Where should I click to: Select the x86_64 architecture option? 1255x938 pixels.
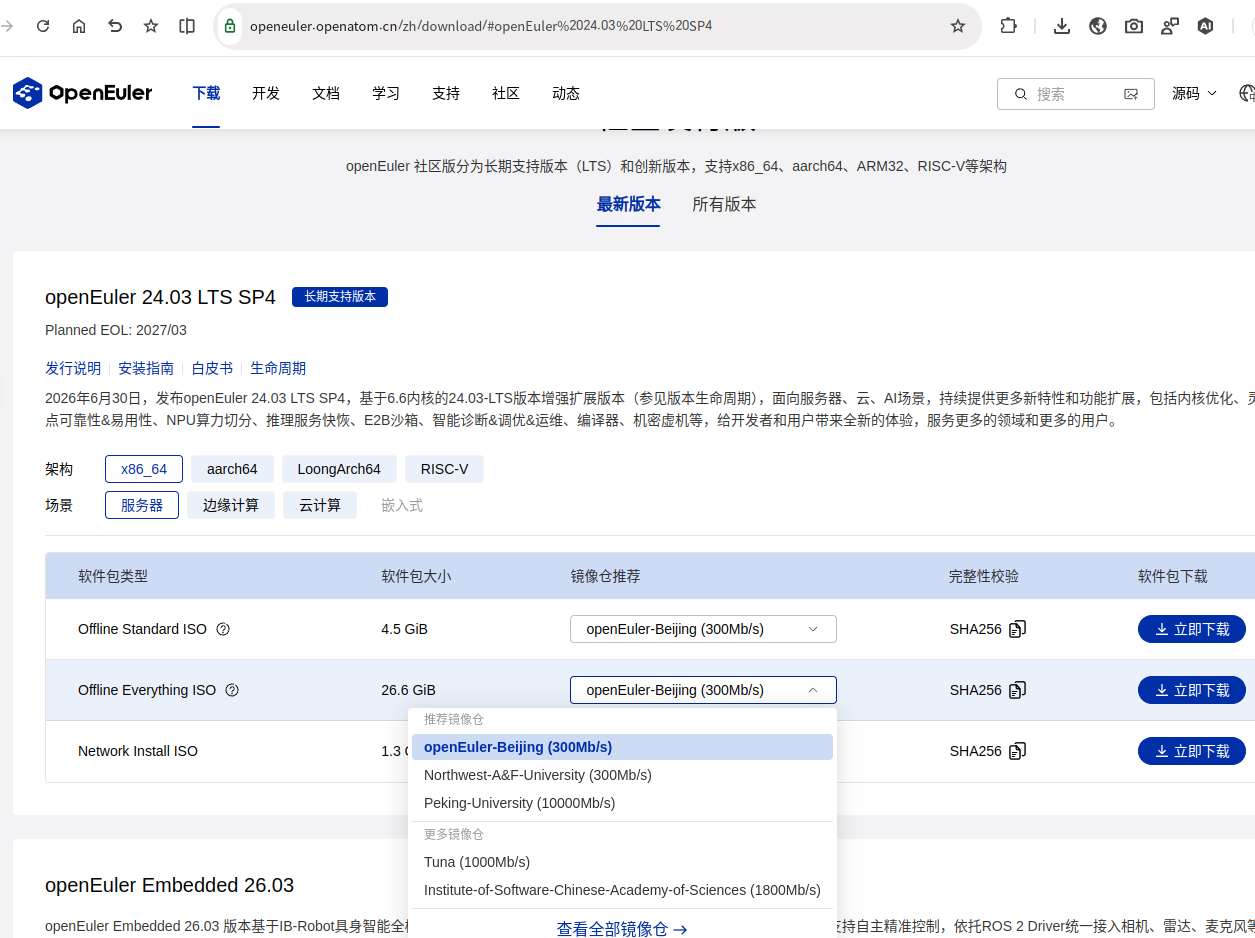pos(144,469)
